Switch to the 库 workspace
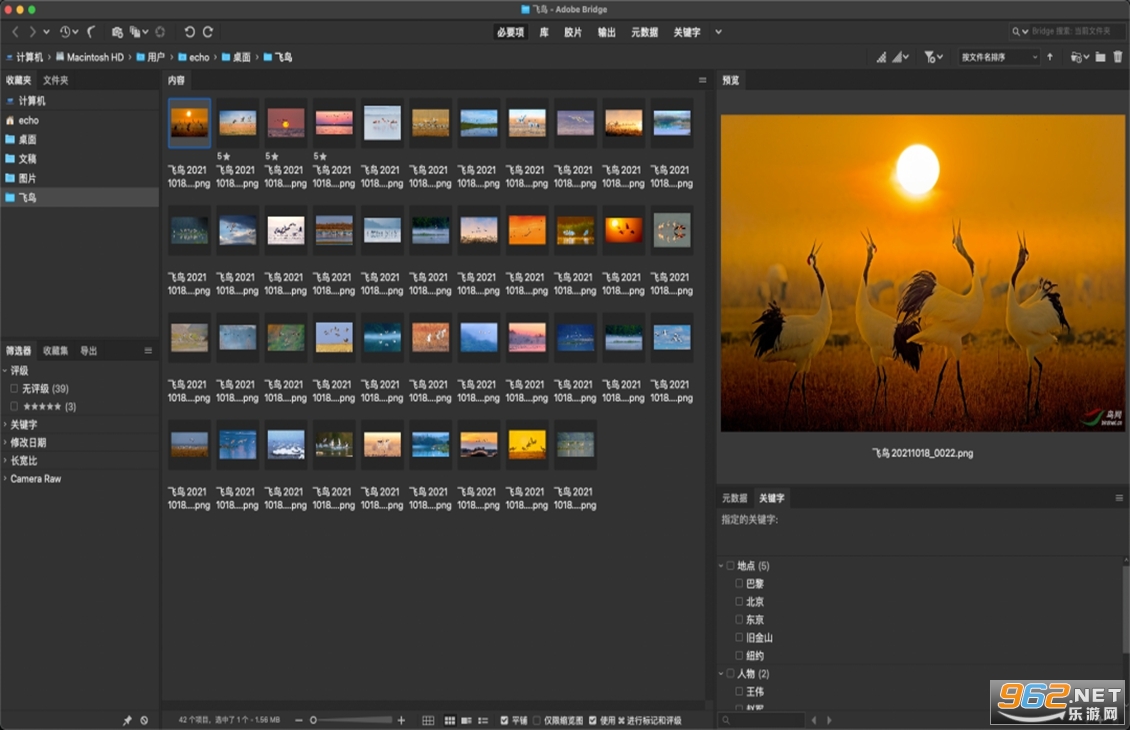Image resolution: width=1130 pixels, height=730 pixels. (544, 32)
